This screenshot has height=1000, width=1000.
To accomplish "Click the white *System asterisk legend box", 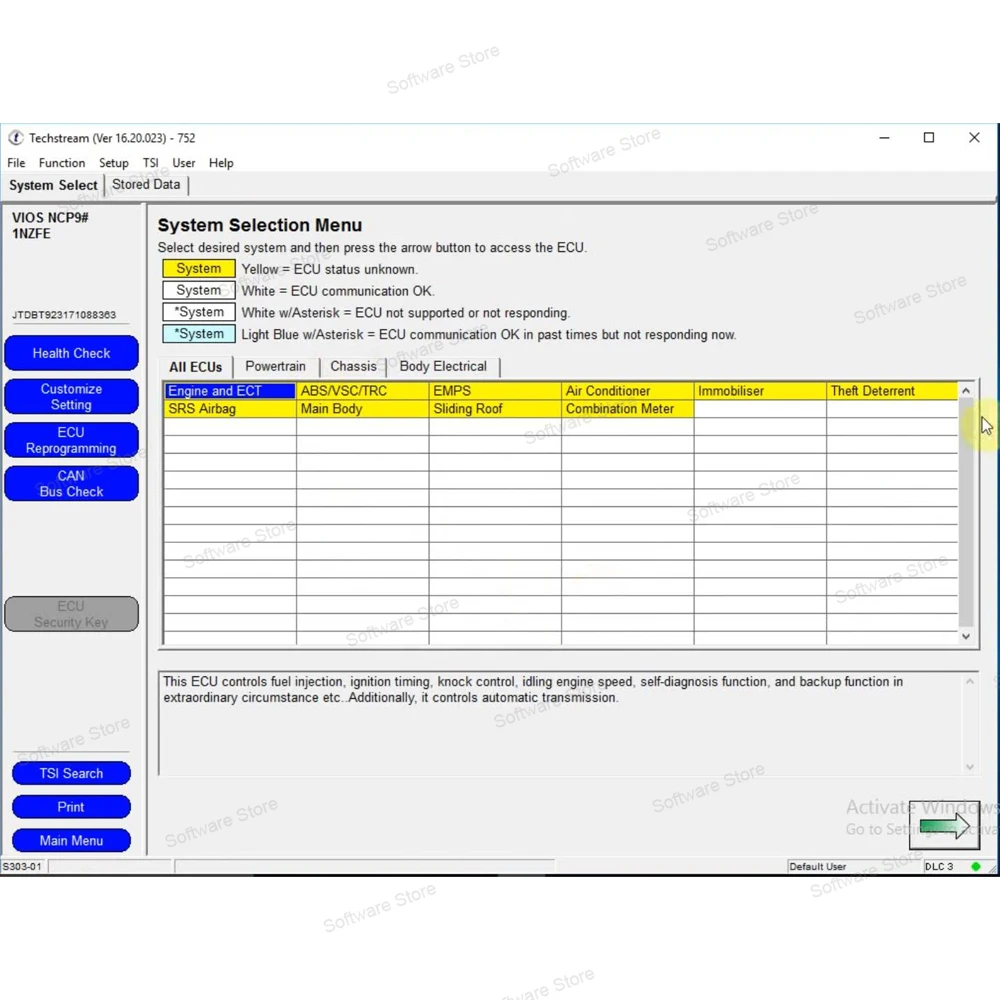I will [198, 312].
